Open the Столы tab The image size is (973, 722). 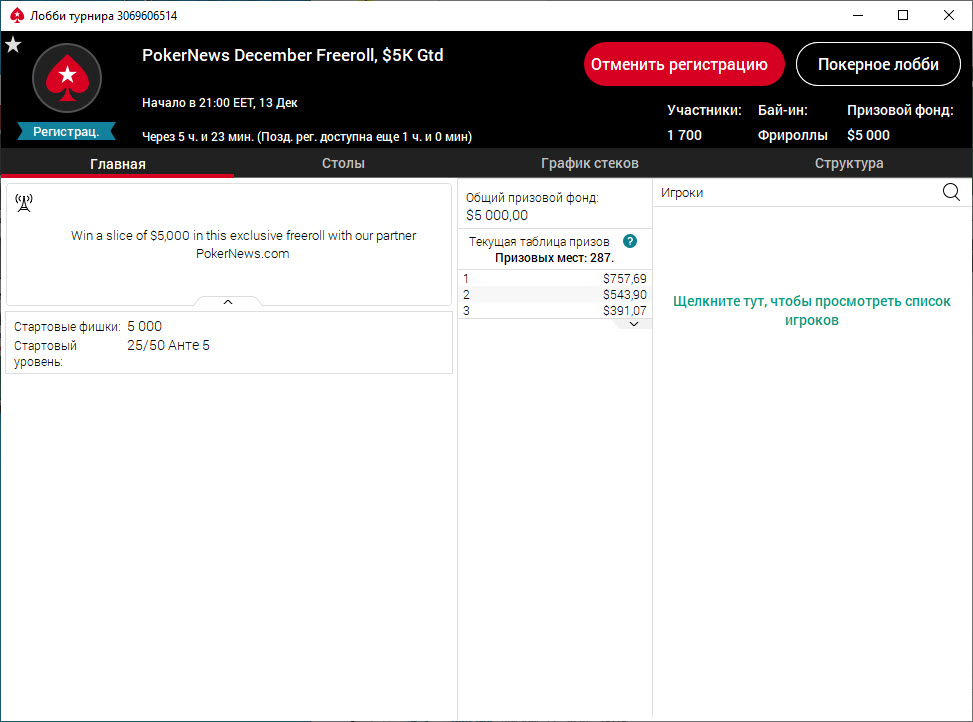[343, 163]
